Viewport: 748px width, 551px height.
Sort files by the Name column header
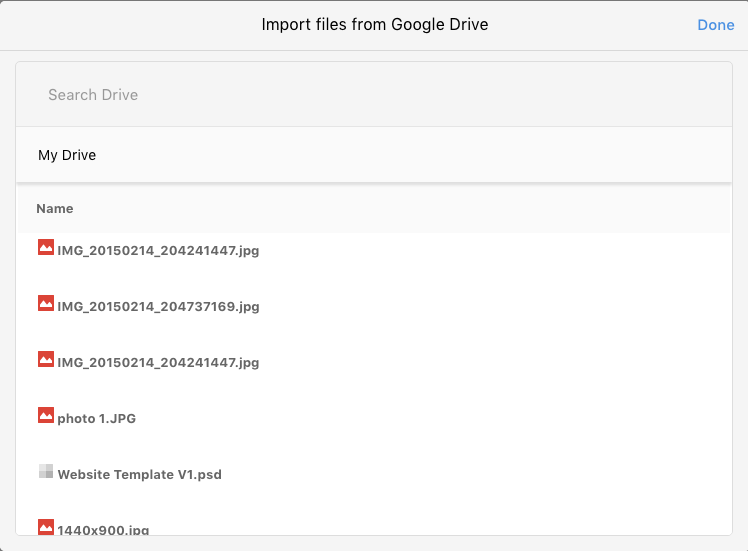point(55,208)
